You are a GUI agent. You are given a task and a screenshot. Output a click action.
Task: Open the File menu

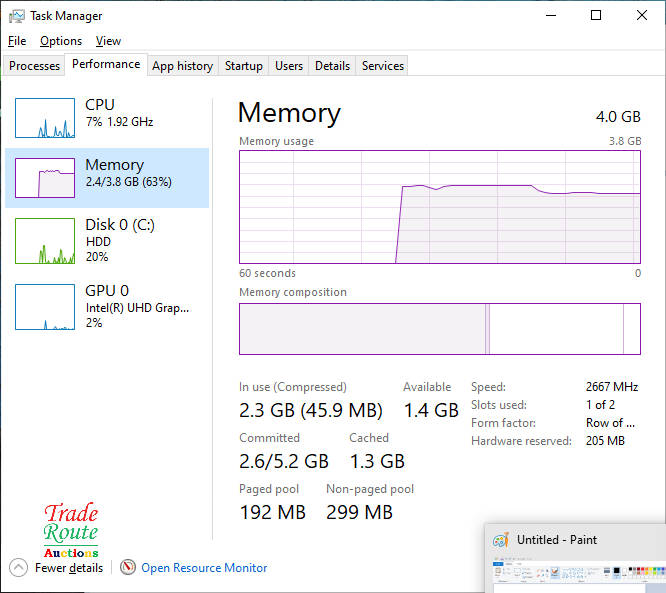[17, 41]
